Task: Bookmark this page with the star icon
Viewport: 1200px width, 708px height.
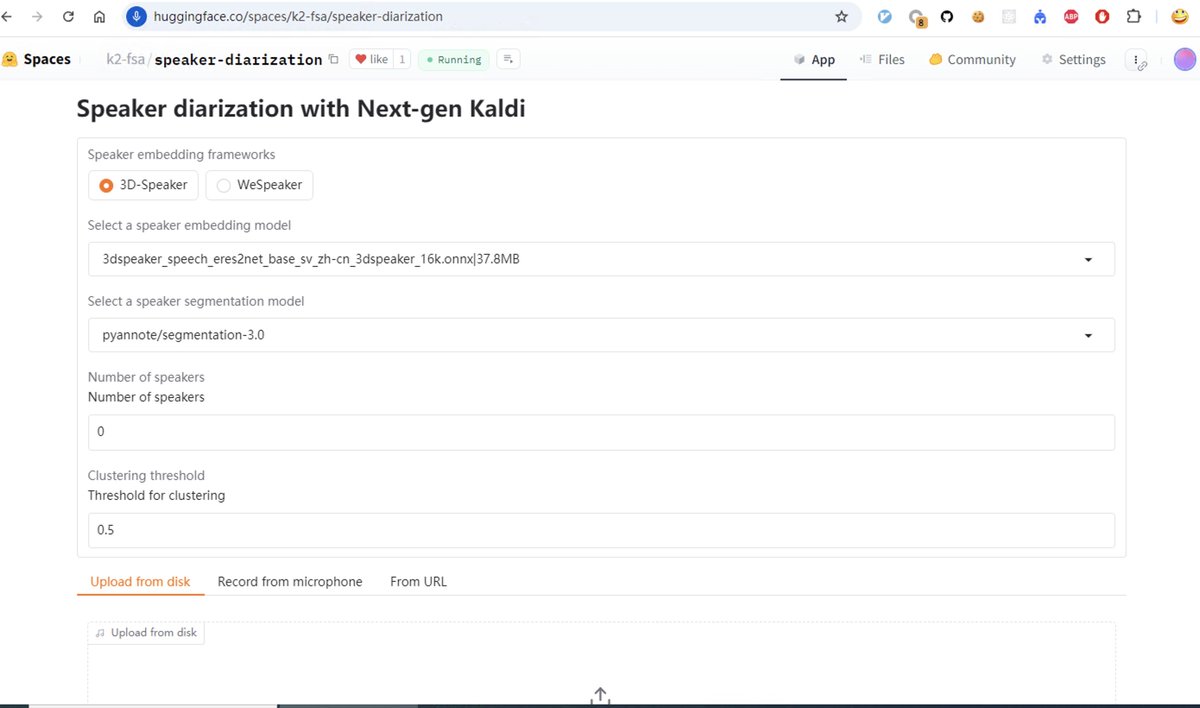Action: 841,17
